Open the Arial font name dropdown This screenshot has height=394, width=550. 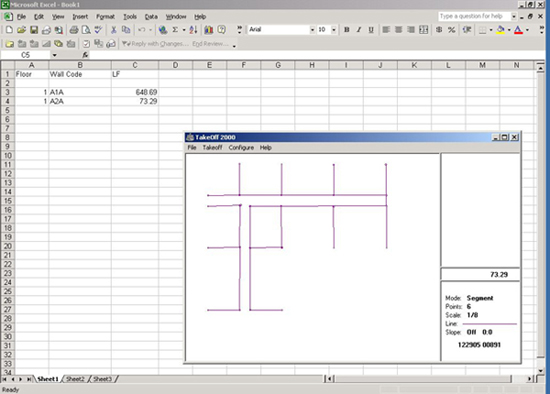(x=312, y=30)
